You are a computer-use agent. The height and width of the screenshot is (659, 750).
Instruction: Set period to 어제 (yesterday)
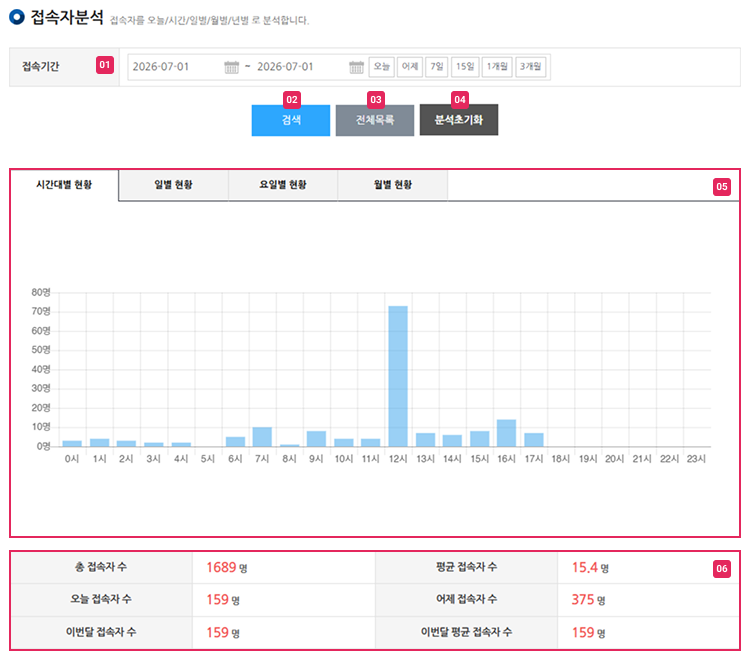[x=410, y=66]
